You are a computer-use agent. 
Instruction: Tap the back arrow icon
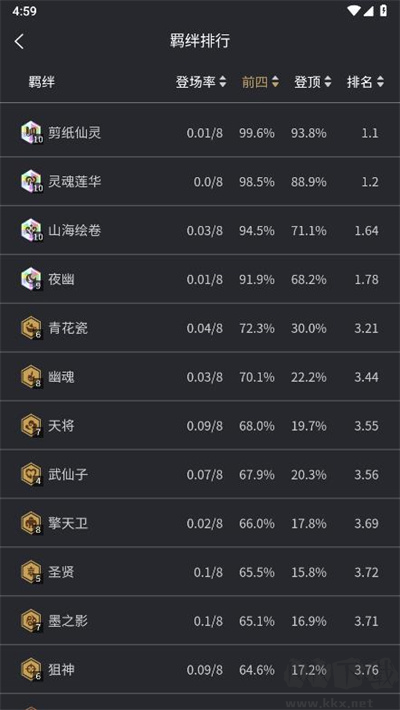(19, 42)
